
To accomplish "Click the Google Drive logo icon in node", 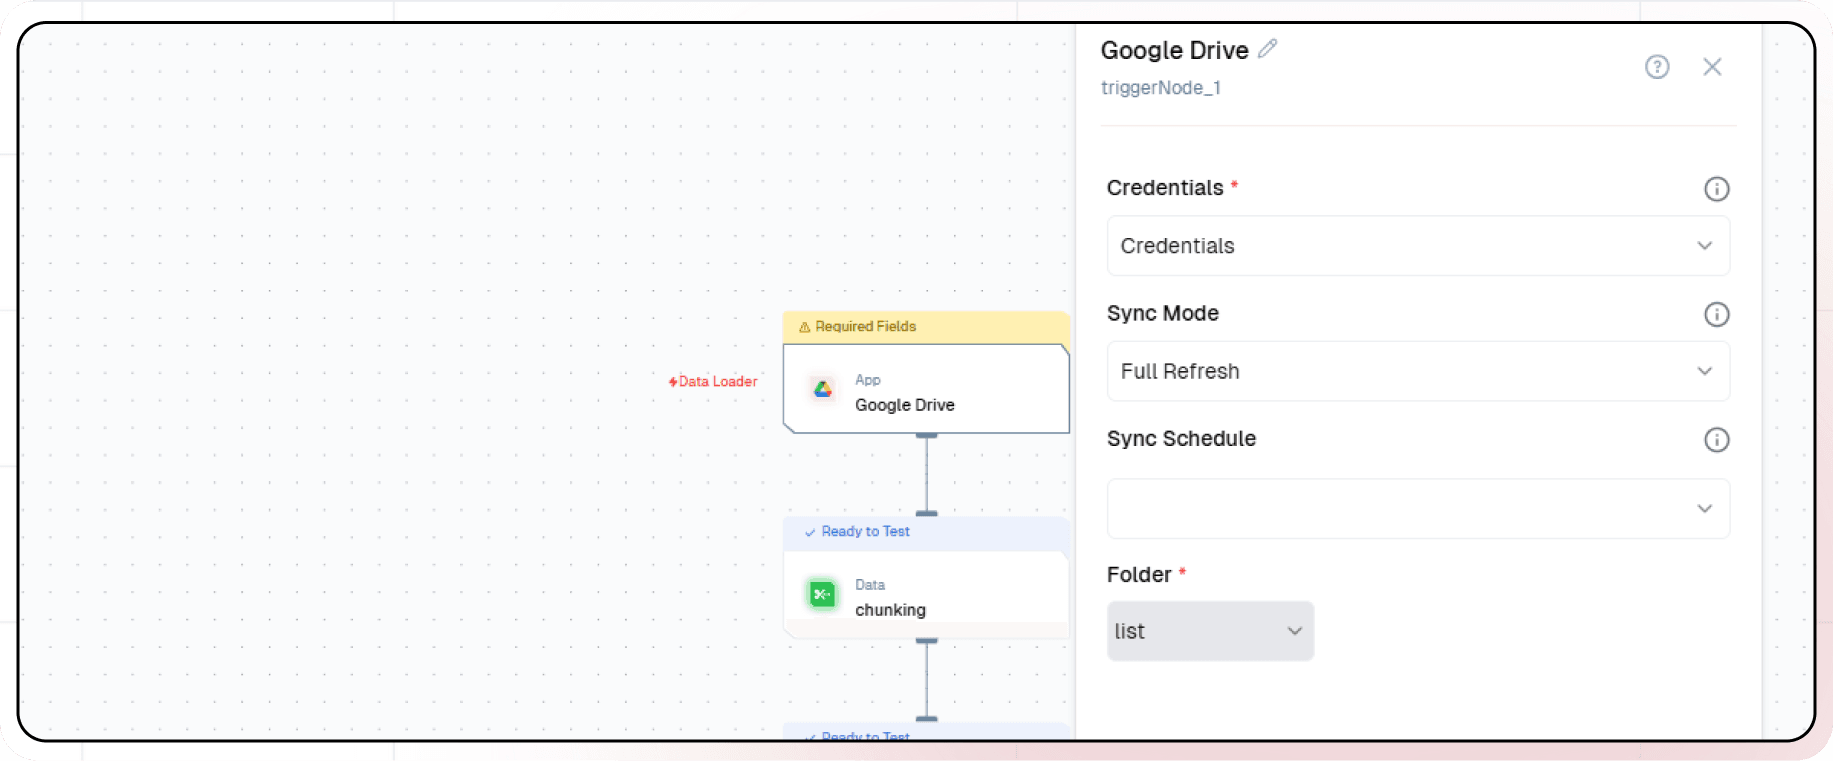I will tap(822, 390).
